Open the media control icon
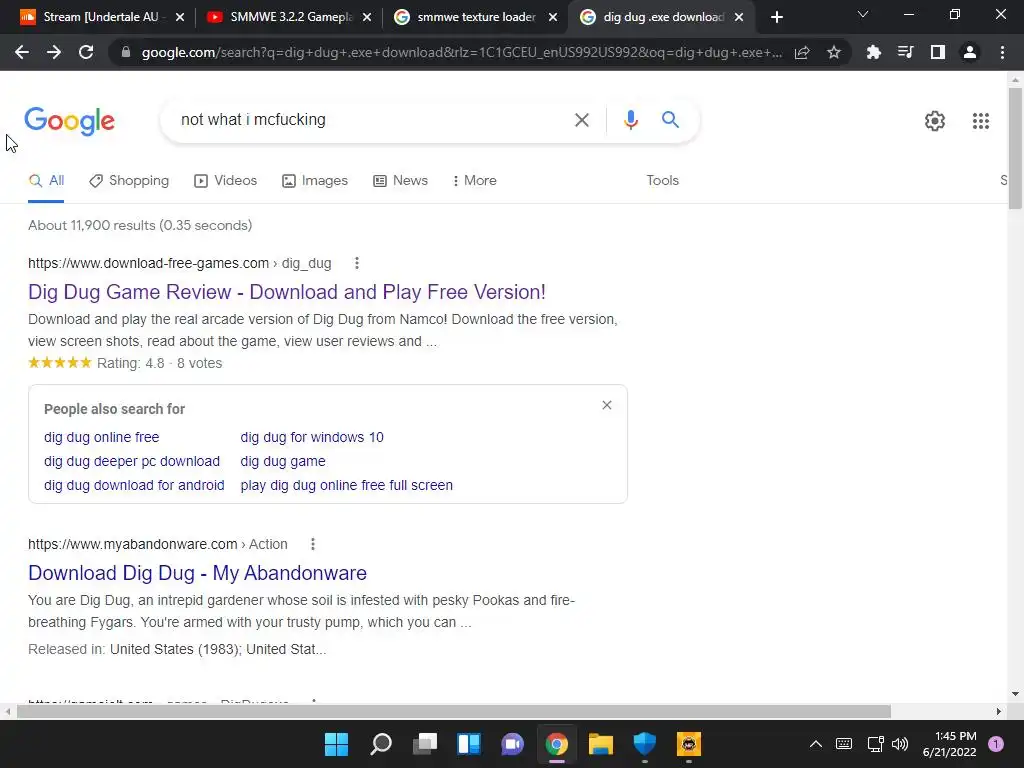This screenshot has height=768, width=1024. pos(905,52)
